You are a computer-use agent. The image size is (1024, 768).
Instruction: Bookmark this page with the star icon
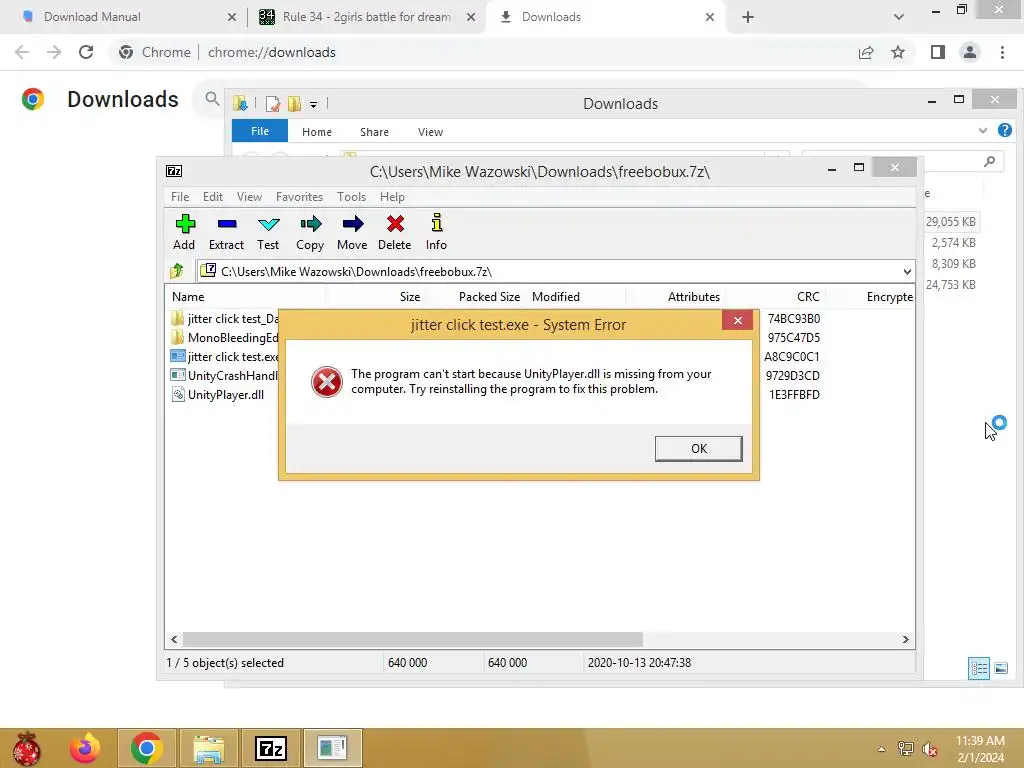(x=898, y=52)
